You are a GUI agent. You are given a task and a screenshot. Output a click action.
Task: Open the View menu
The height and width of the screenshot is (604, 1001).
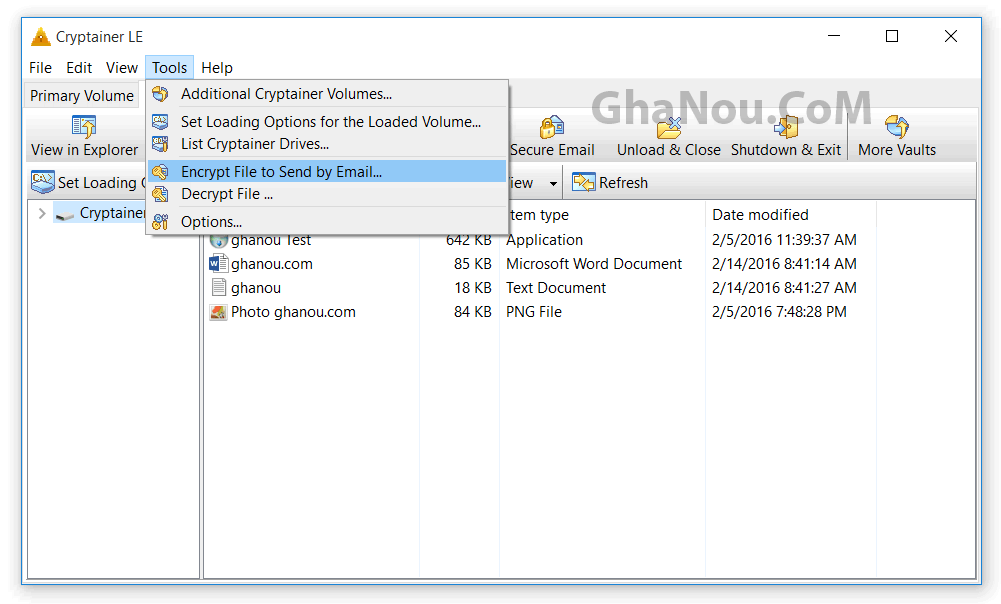pyautogui.click(x=122, y=68)
